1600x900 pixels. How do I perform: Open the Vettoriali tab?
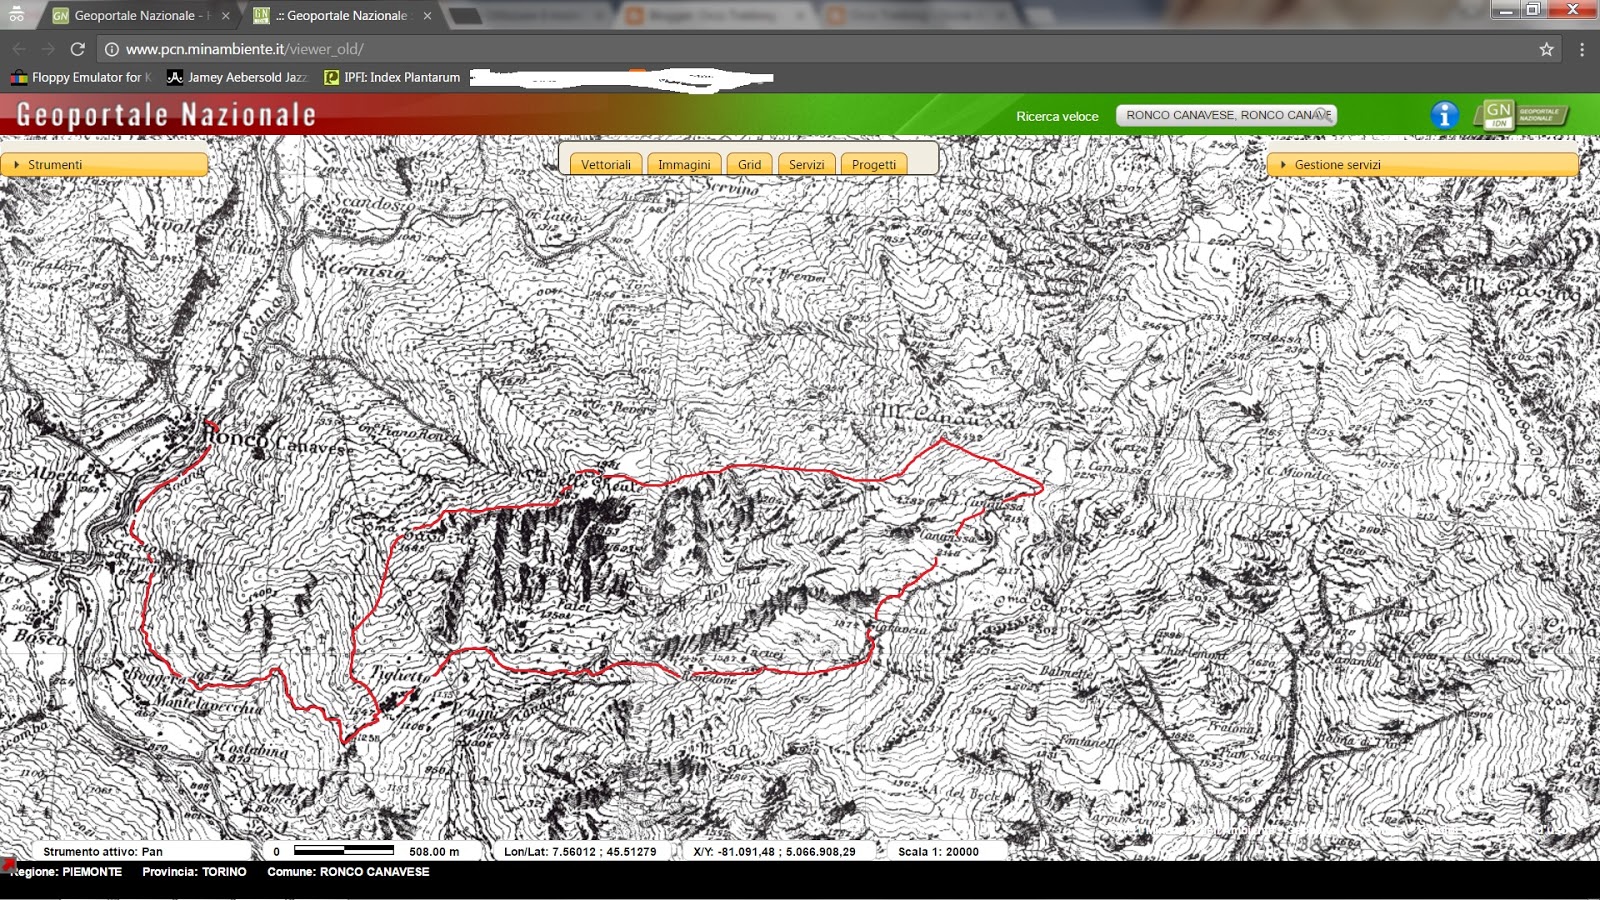(x=606, y=165)
